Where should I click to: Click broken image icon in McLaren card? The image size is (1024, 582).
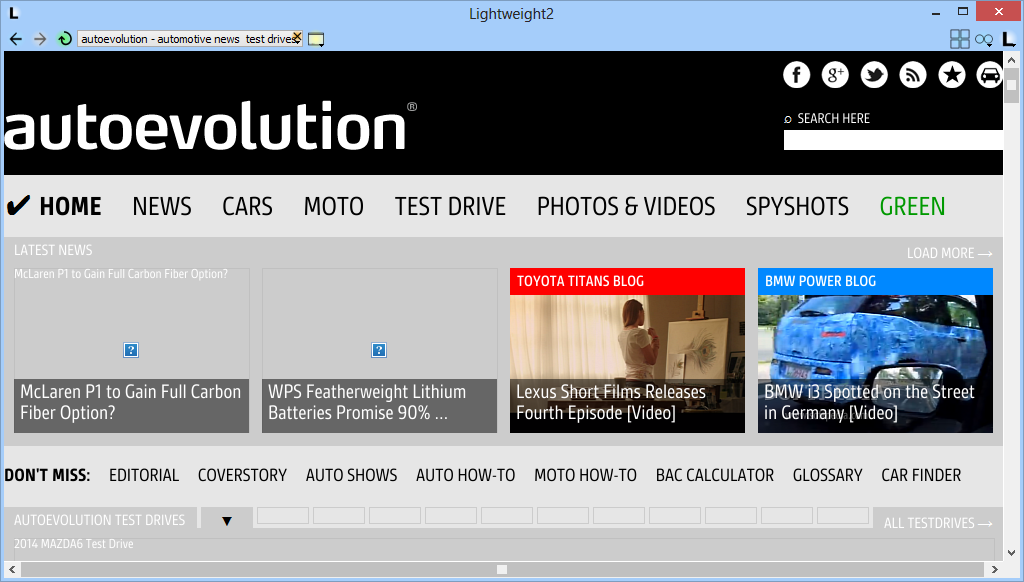131,350
